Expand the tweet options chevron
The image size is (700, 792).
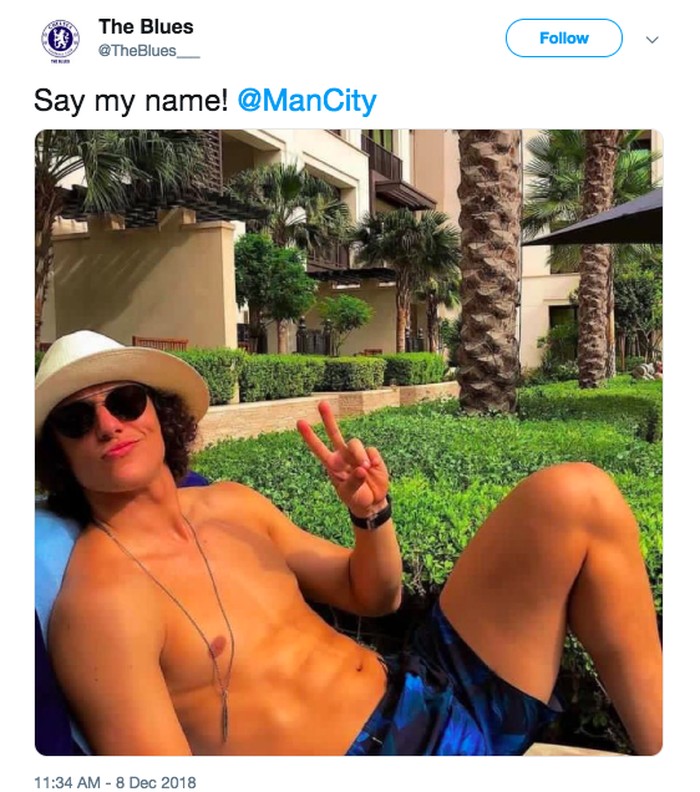tap(652, 39)
